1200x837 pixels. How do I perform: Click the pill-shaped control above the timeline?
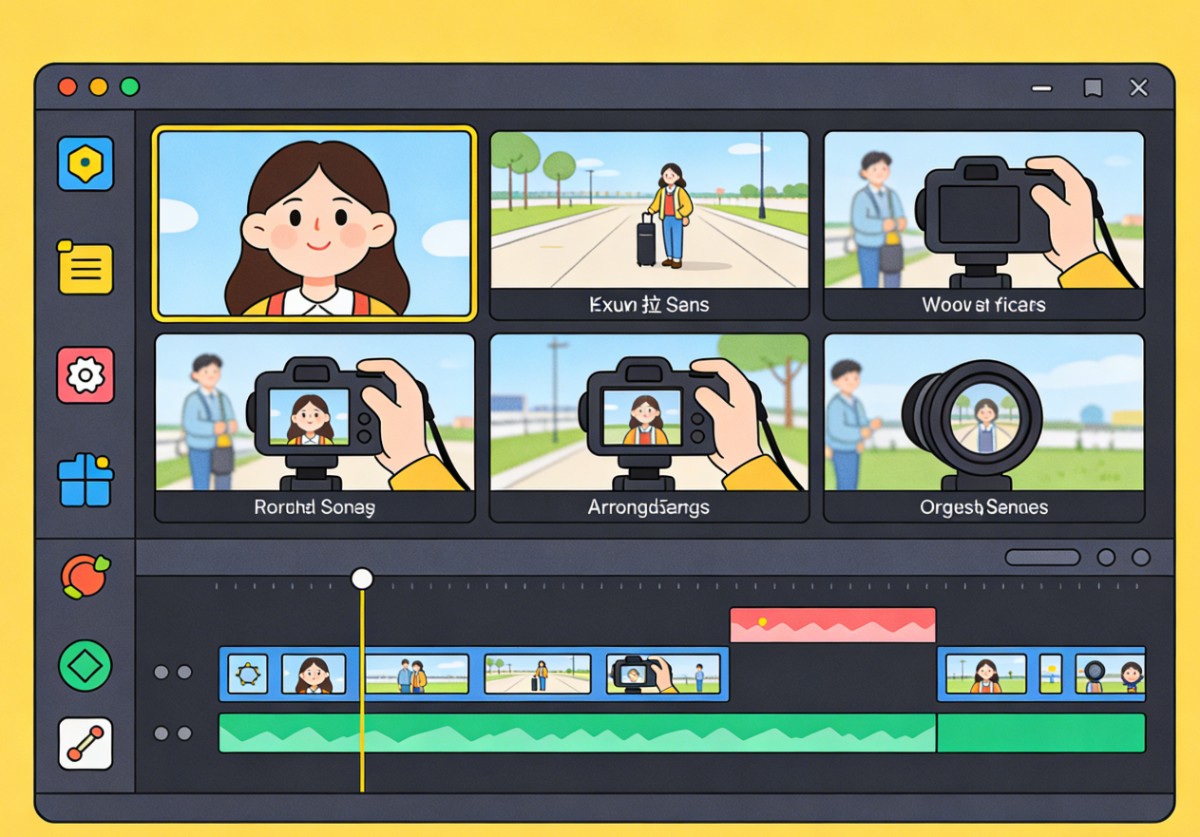click(1042, 558)
